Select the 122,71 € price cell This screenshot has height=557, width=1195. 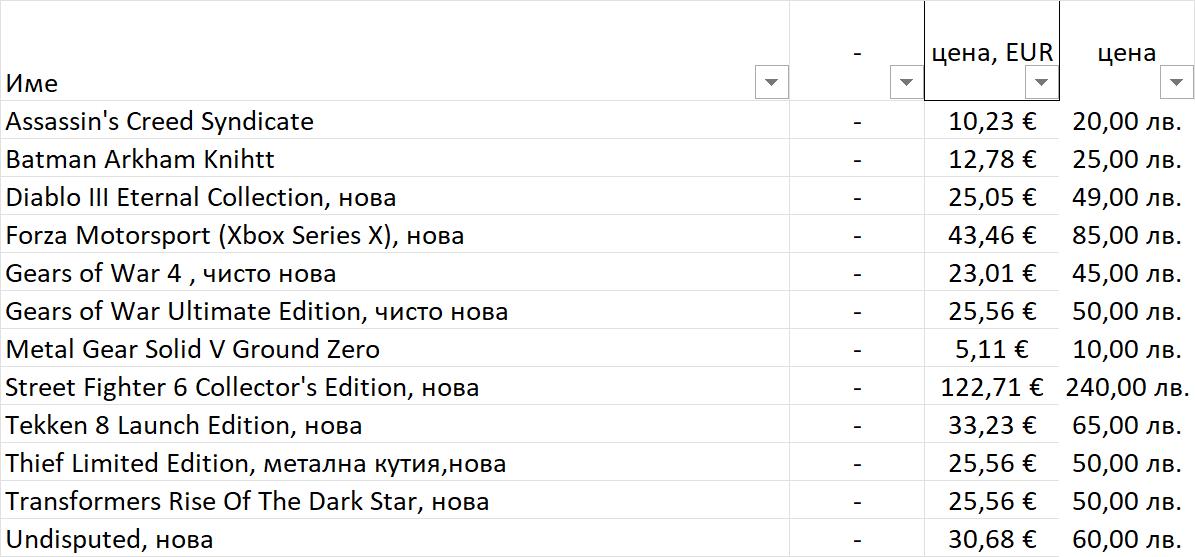tap(991, 387)
